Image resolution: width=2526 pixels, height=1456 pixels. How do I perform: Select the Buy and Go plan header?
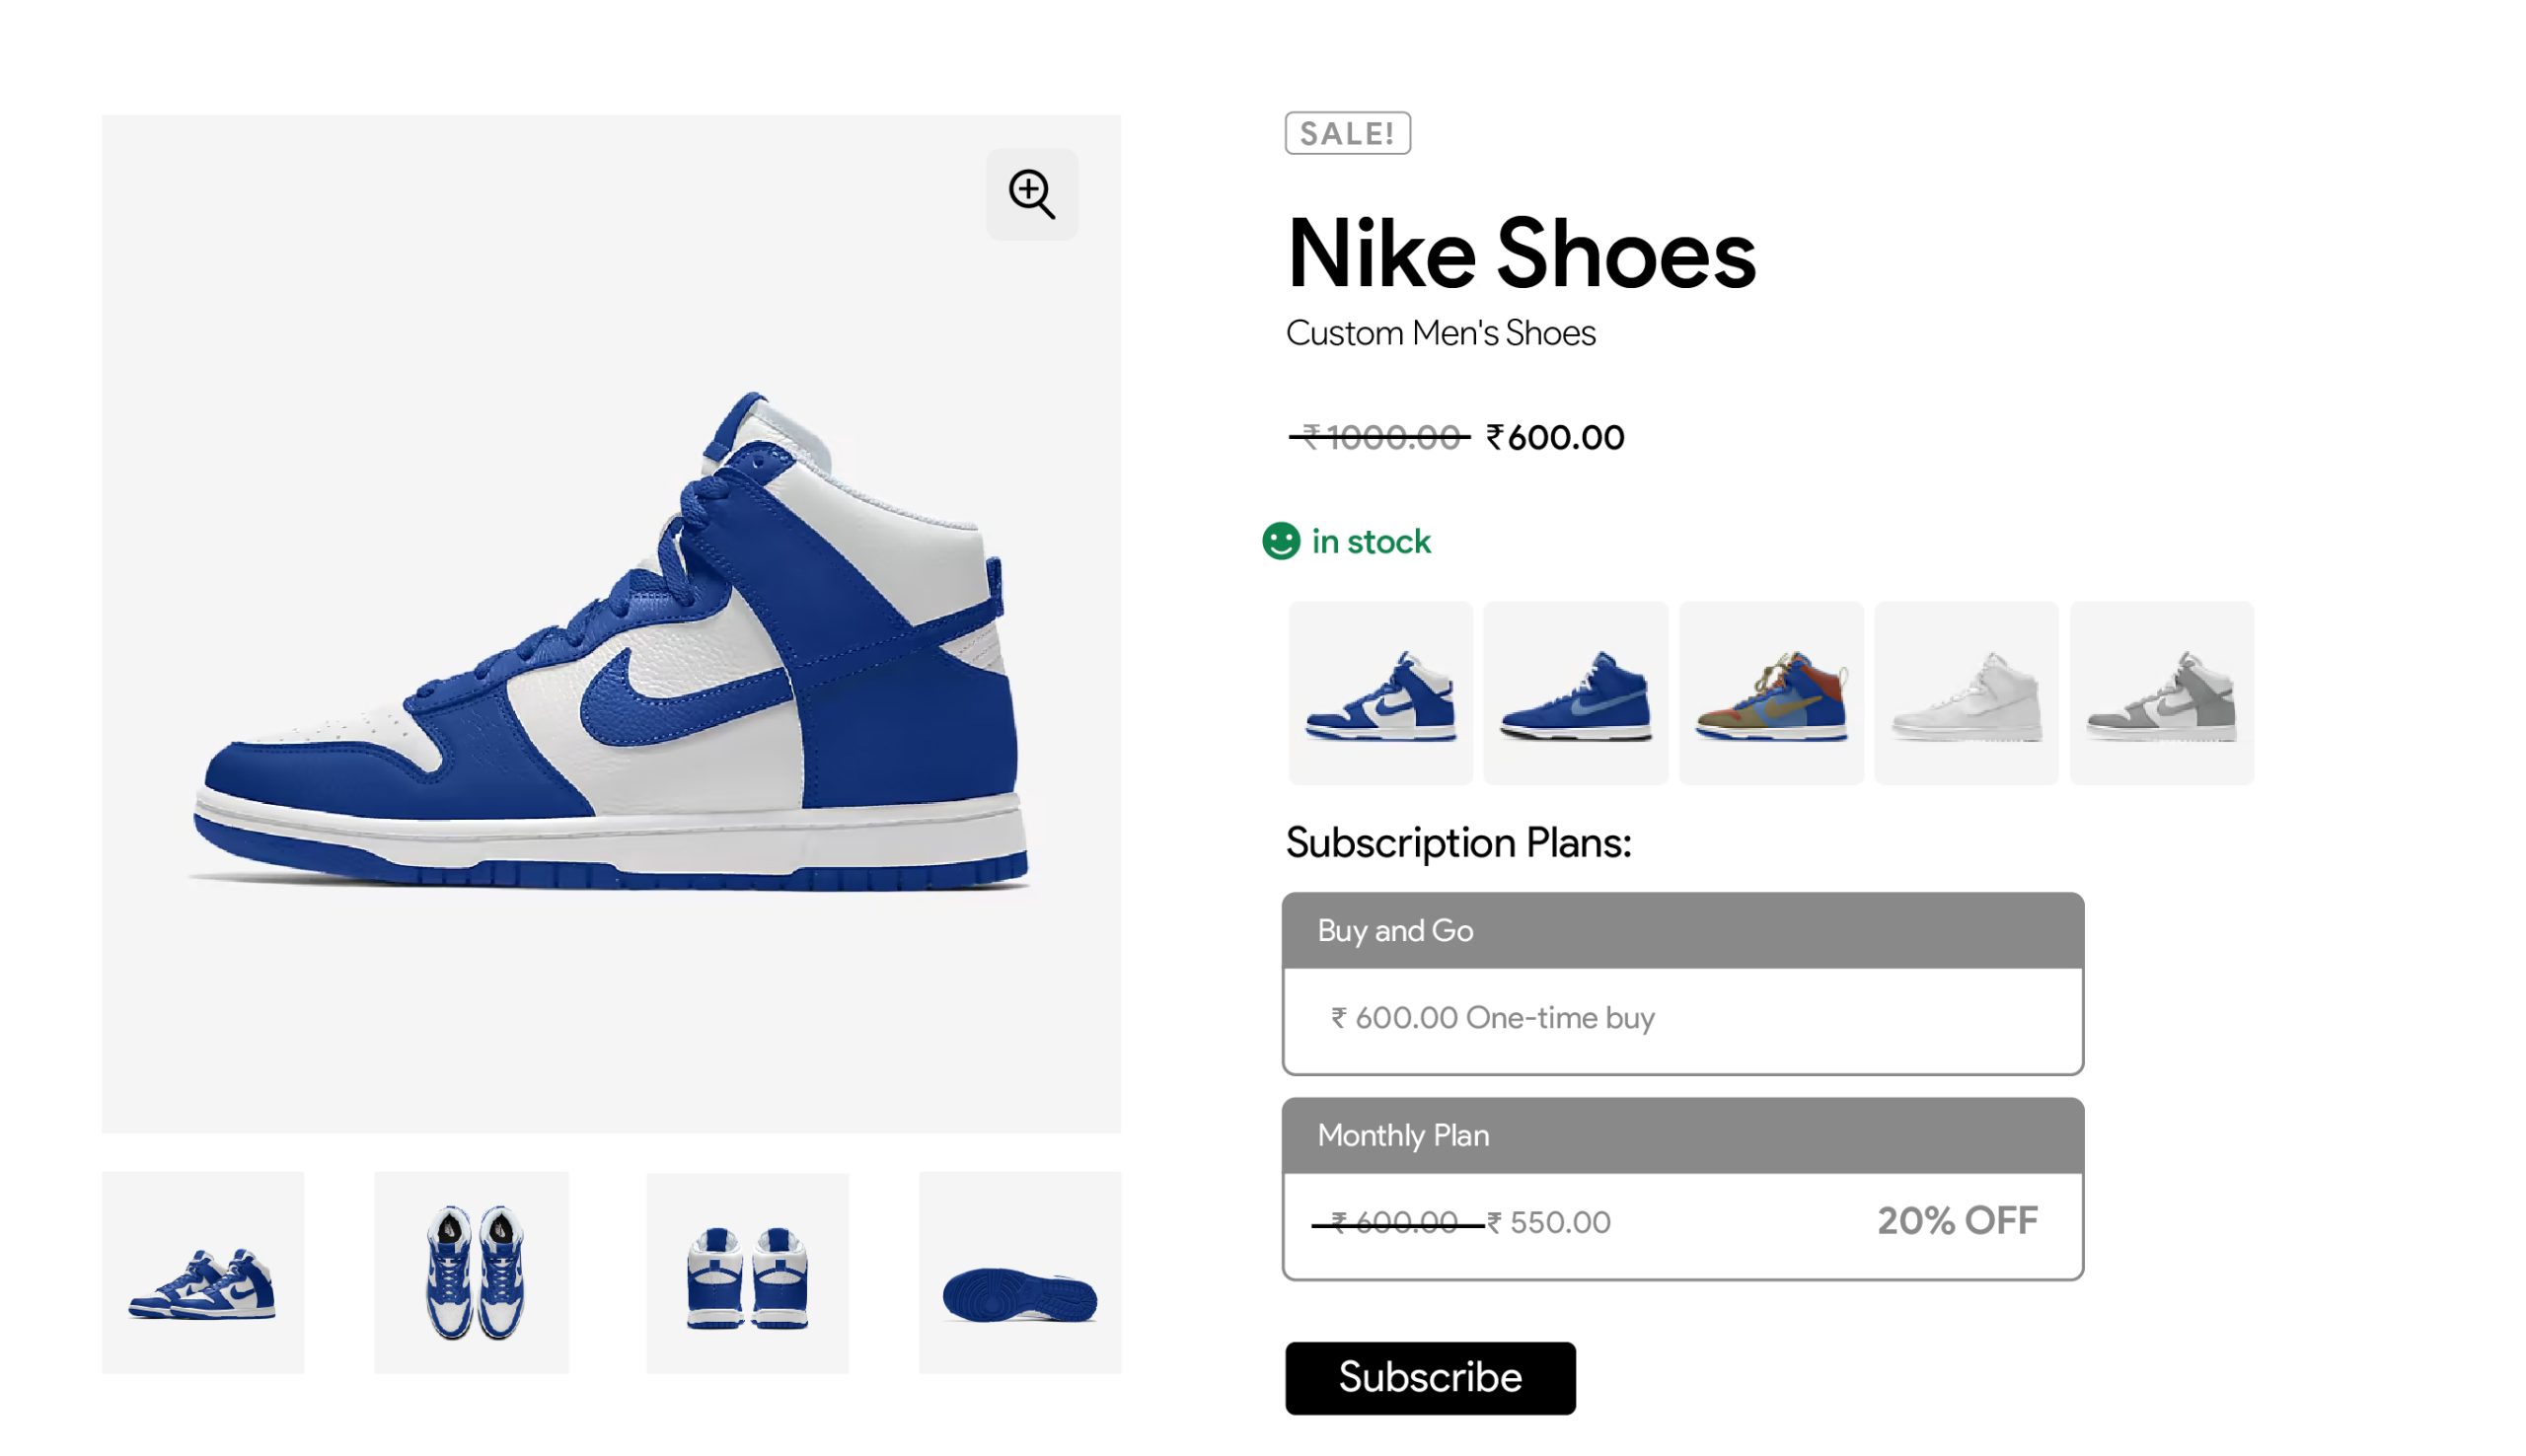coord(1682,931)
